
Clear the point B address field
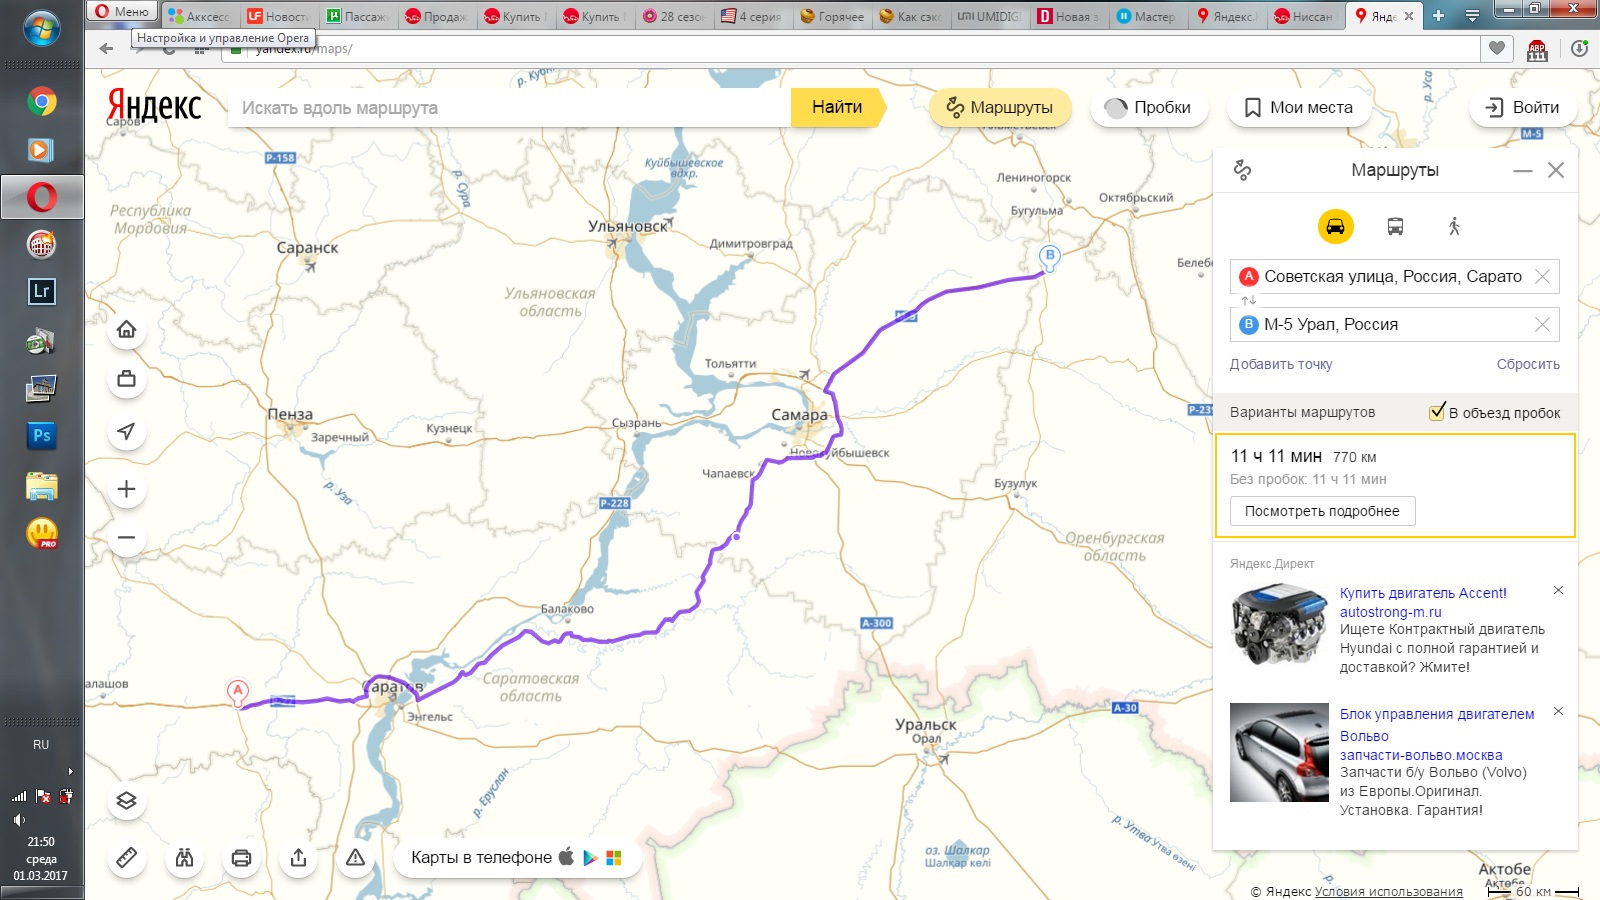[1542, 324]
